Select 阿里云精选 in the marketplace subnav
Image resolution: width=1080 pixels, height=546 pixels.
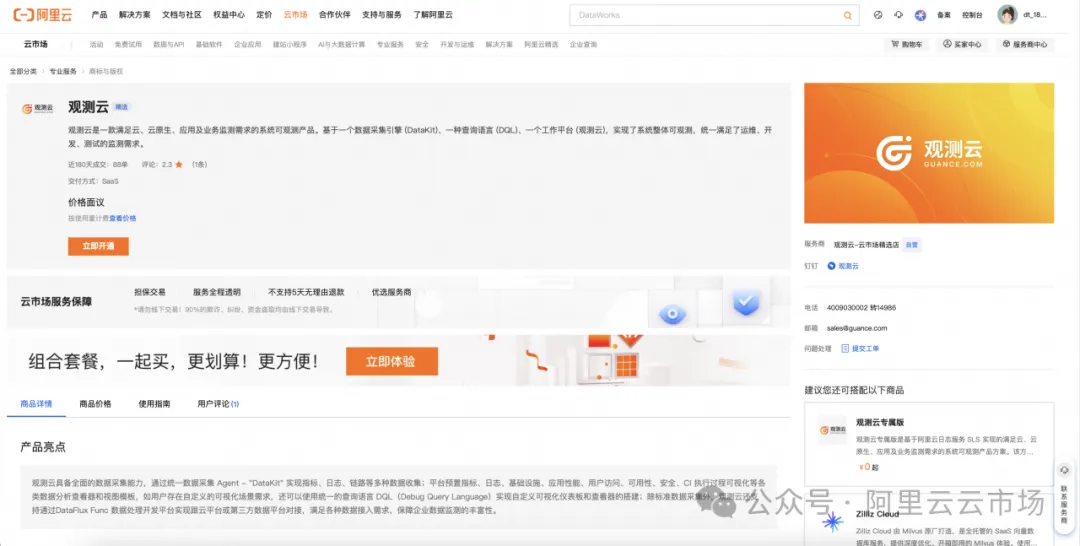[x=541, y=44]
